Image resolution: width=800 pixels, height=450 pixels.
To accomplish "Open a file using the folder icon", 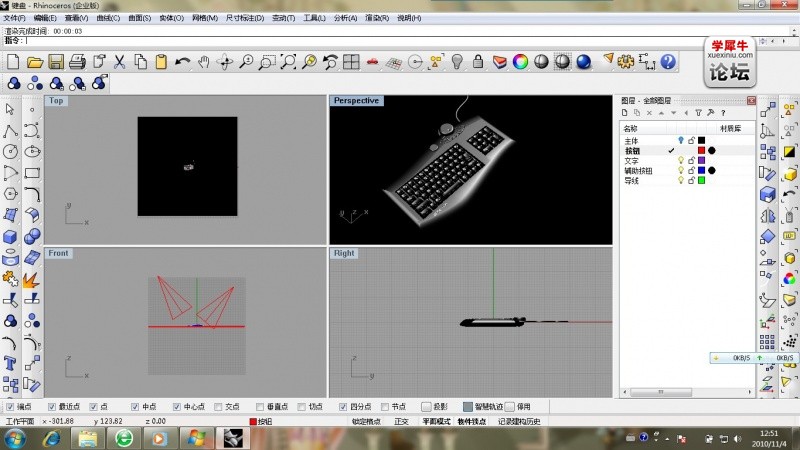I will 34,62.
